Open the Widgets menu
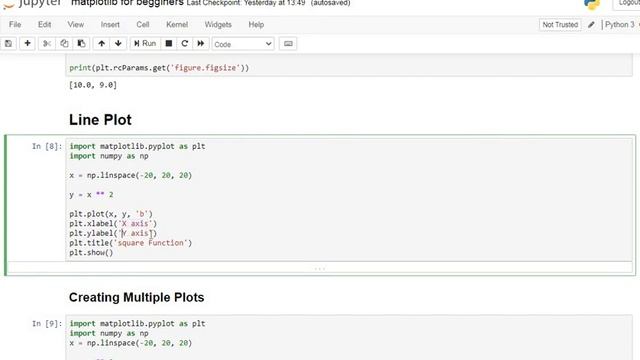 (218, 24)
